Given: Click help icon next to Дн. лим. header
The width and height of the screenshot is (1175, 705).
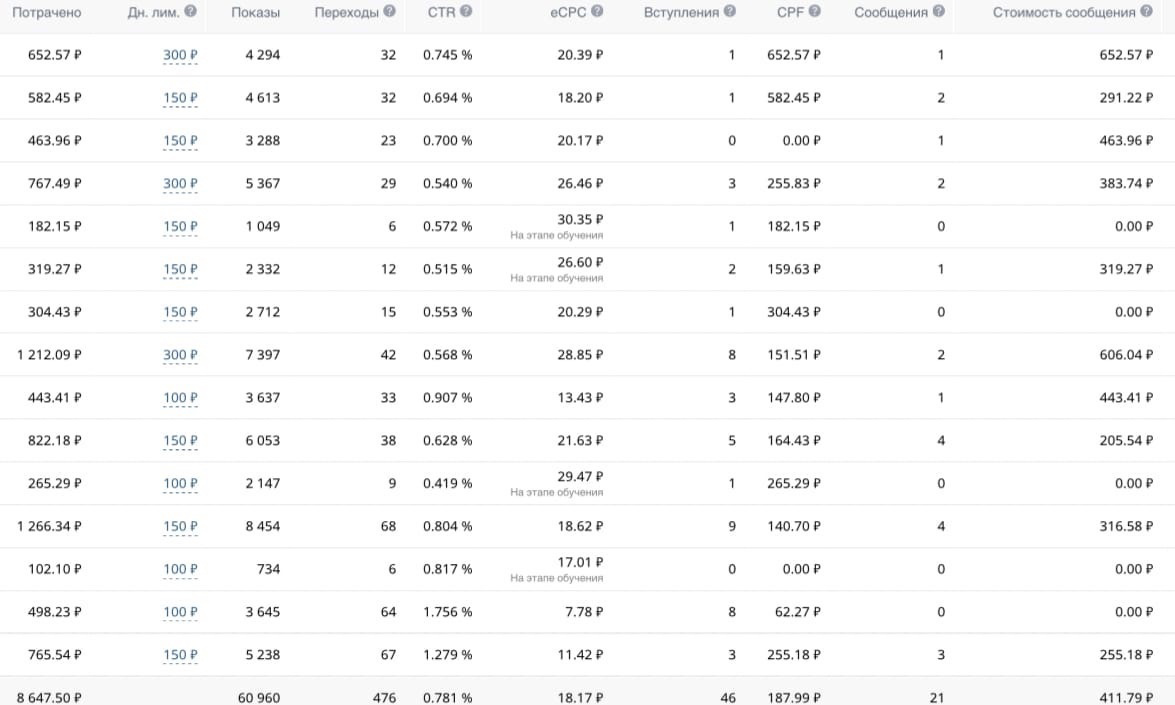Looking at the screenshot, I should 190,11.
